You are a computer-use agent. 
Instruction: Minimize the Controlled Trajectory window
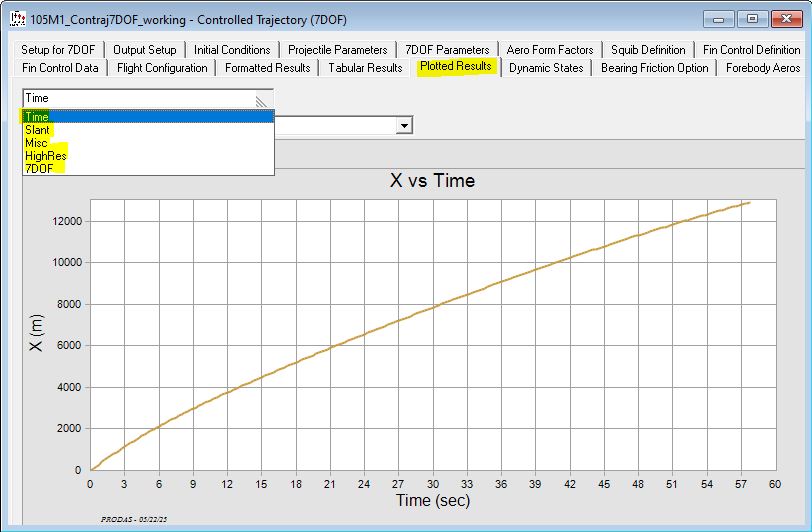coord(722,19)
